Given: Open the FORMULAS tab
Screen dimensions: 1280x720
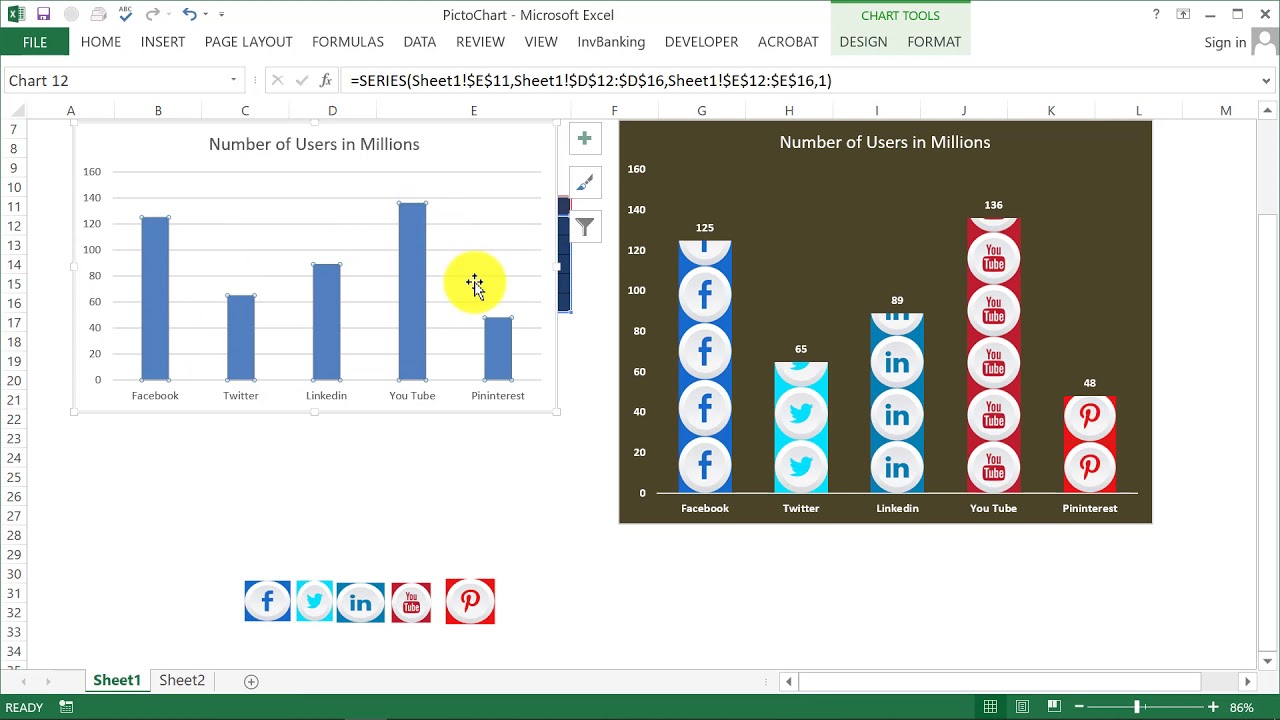Looking at the screenshot, I should click(348, 42).
